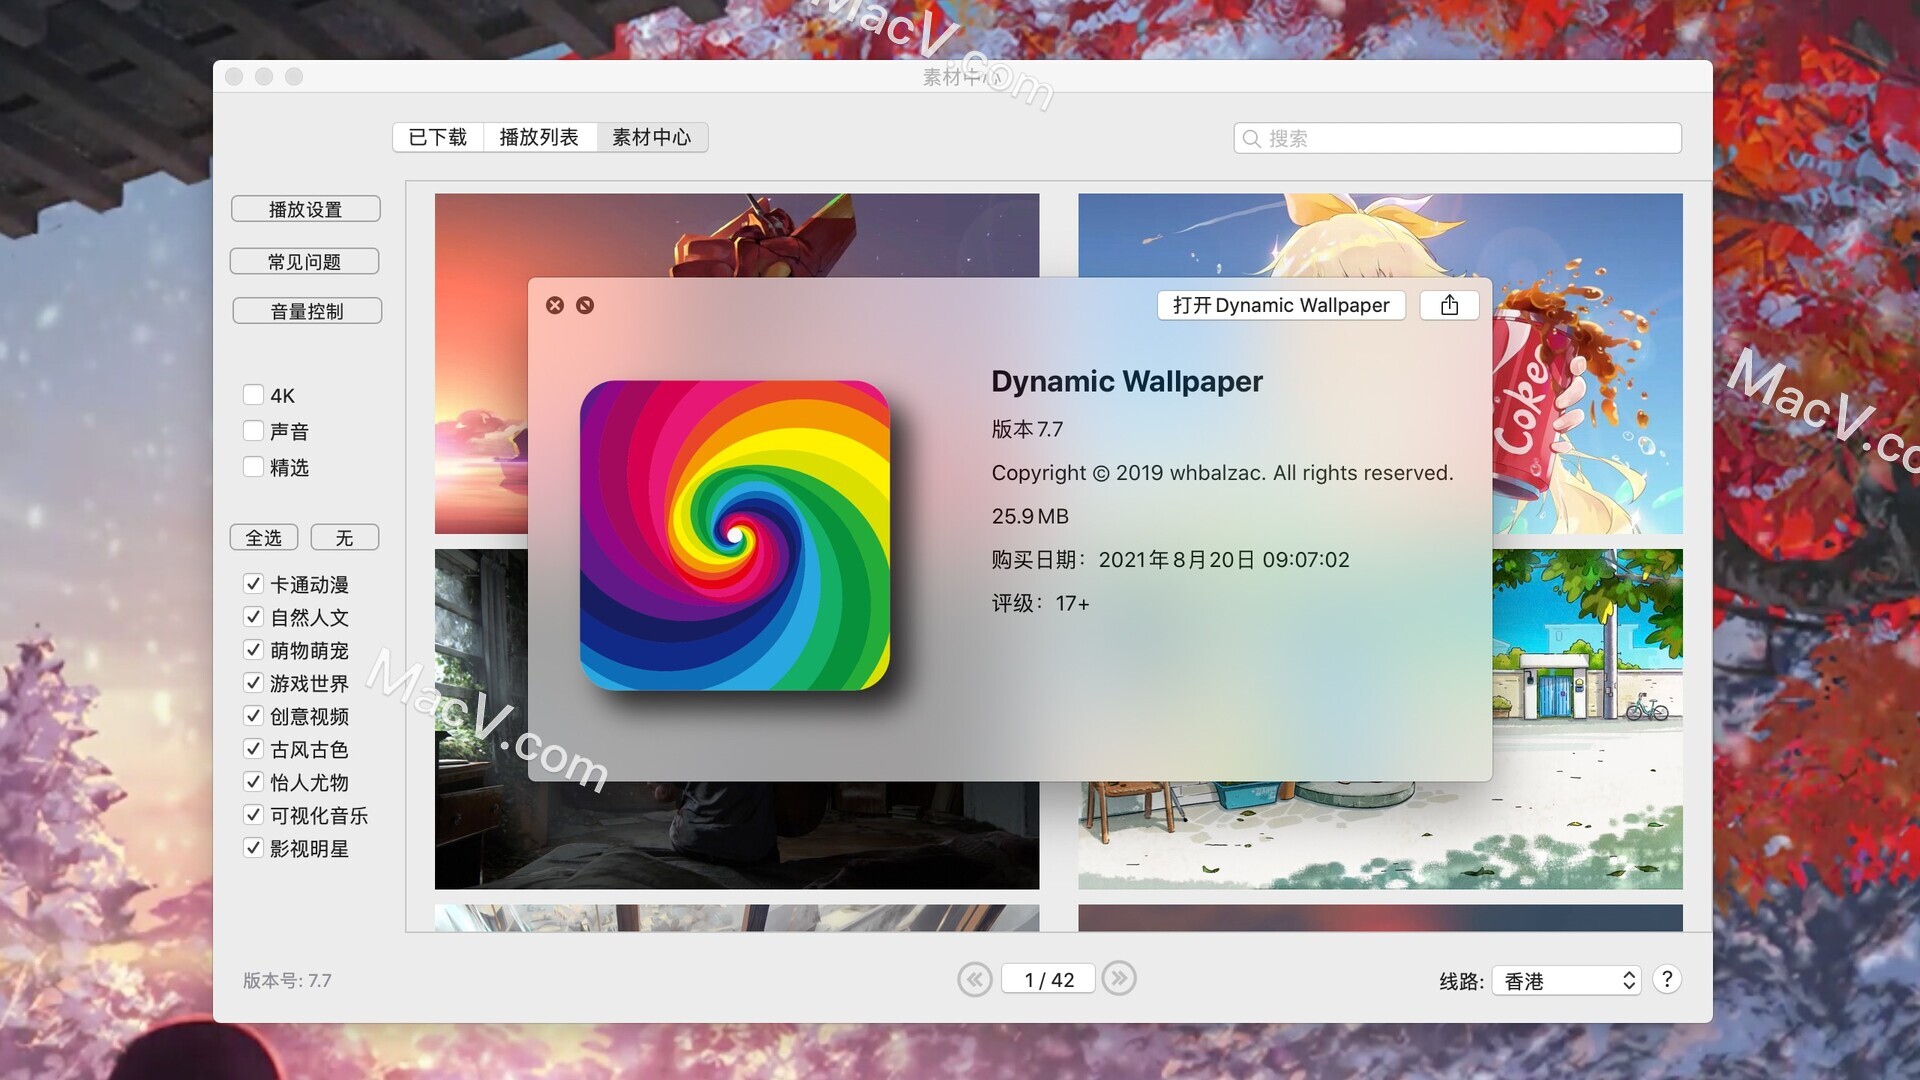Open the 常见问题 FAQ

coord(304,261)
